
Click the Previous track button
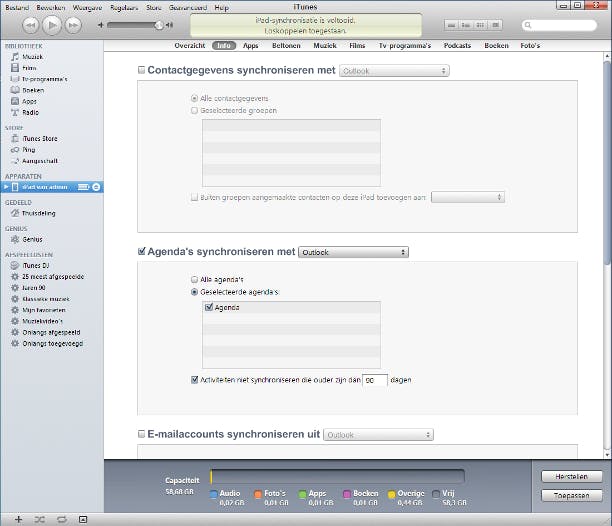tap(30, 25)
